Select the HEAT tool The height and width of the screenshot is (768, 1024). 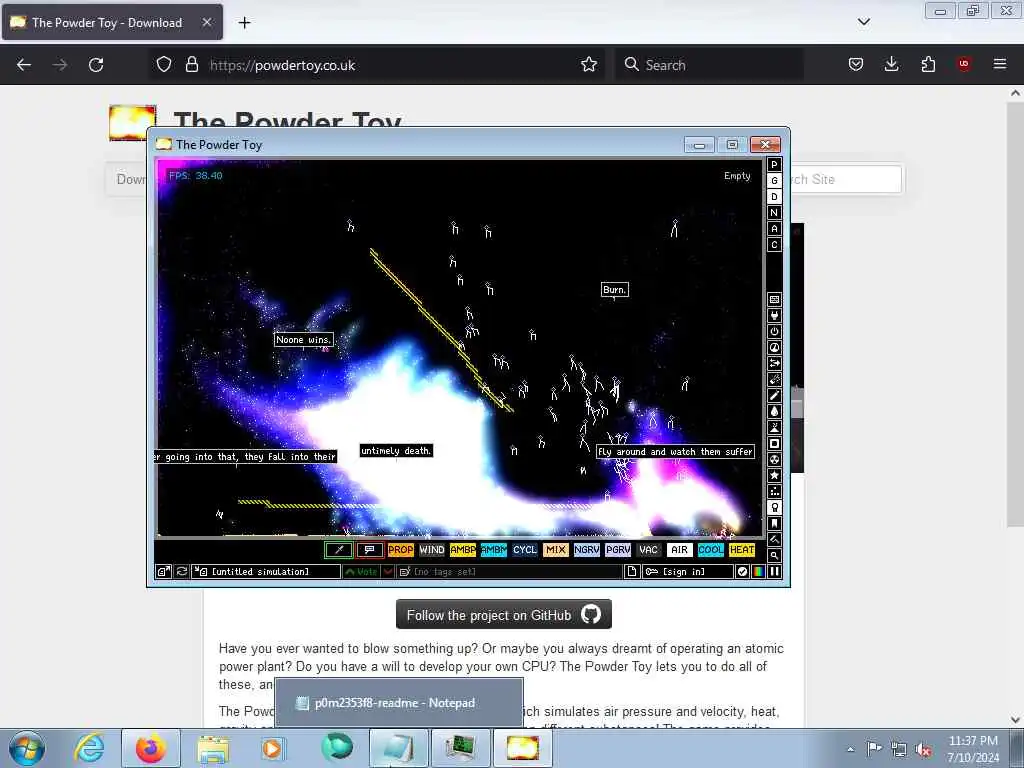[742, 550]
